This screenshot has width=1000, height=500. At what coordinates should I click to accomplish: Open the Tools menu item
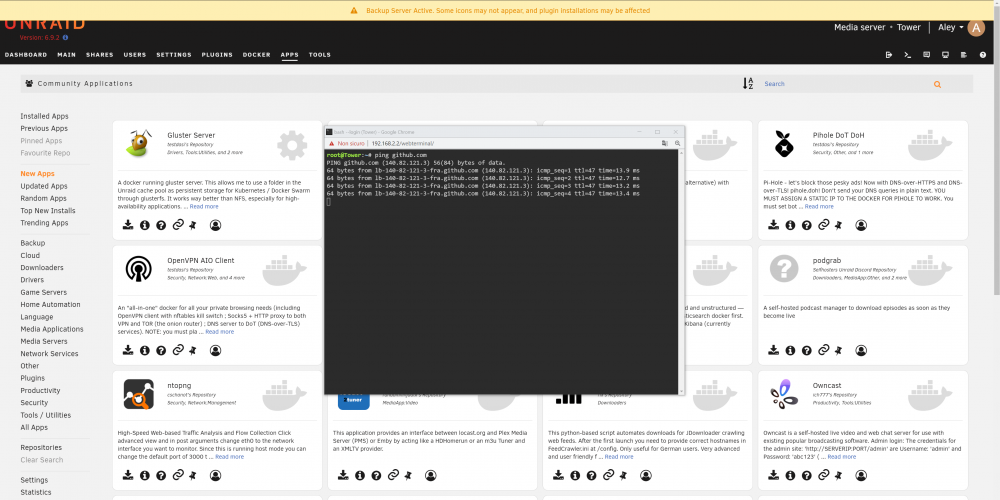(x=320, y=55)
